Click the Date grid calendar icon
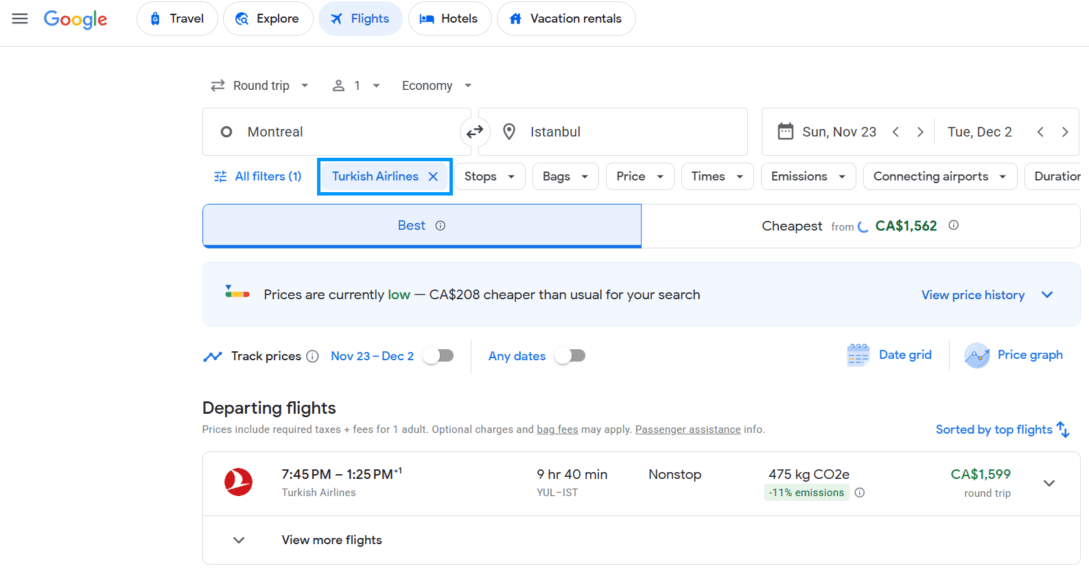 click(858, 355)
